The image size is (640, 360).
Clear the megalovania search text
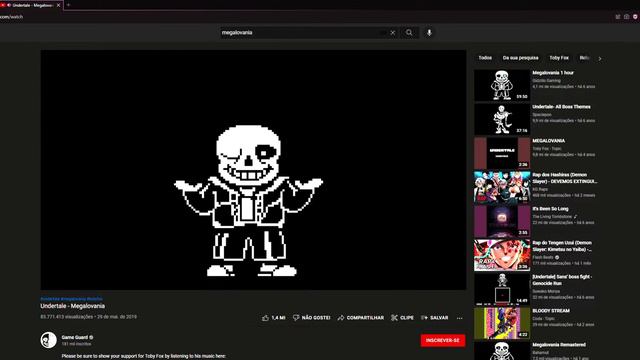click(x=393, y=33)
